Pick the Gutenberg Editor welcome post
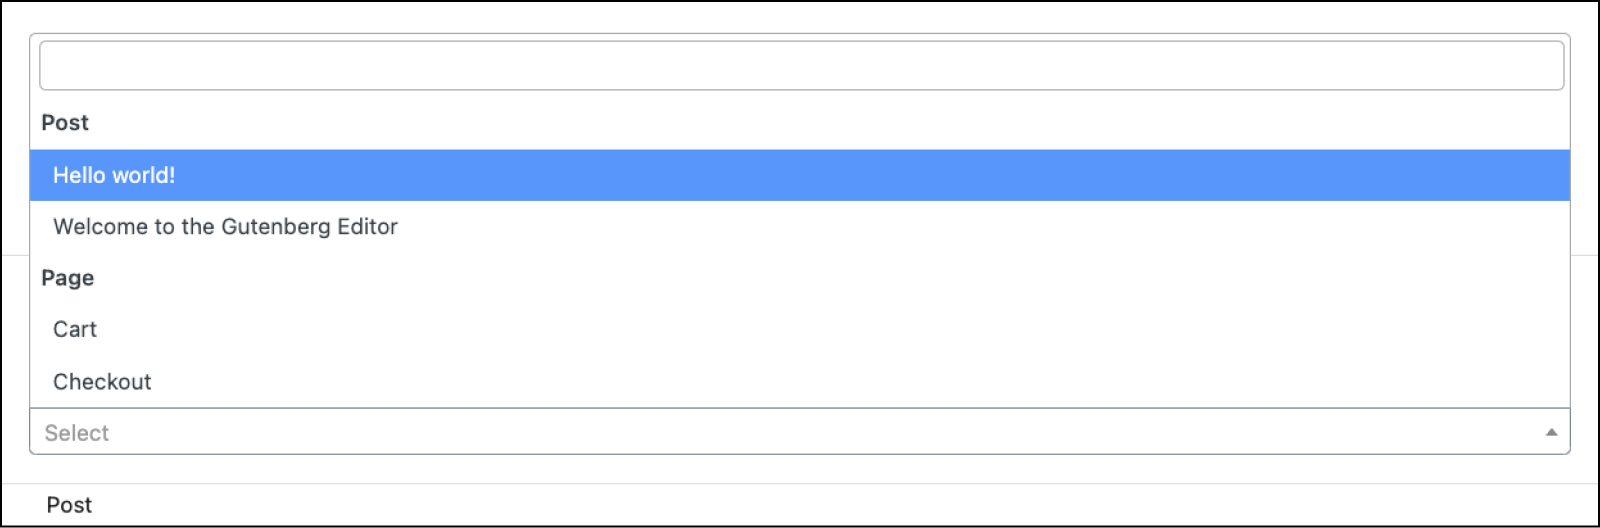The image size is (1600, 528). point(225,227)
